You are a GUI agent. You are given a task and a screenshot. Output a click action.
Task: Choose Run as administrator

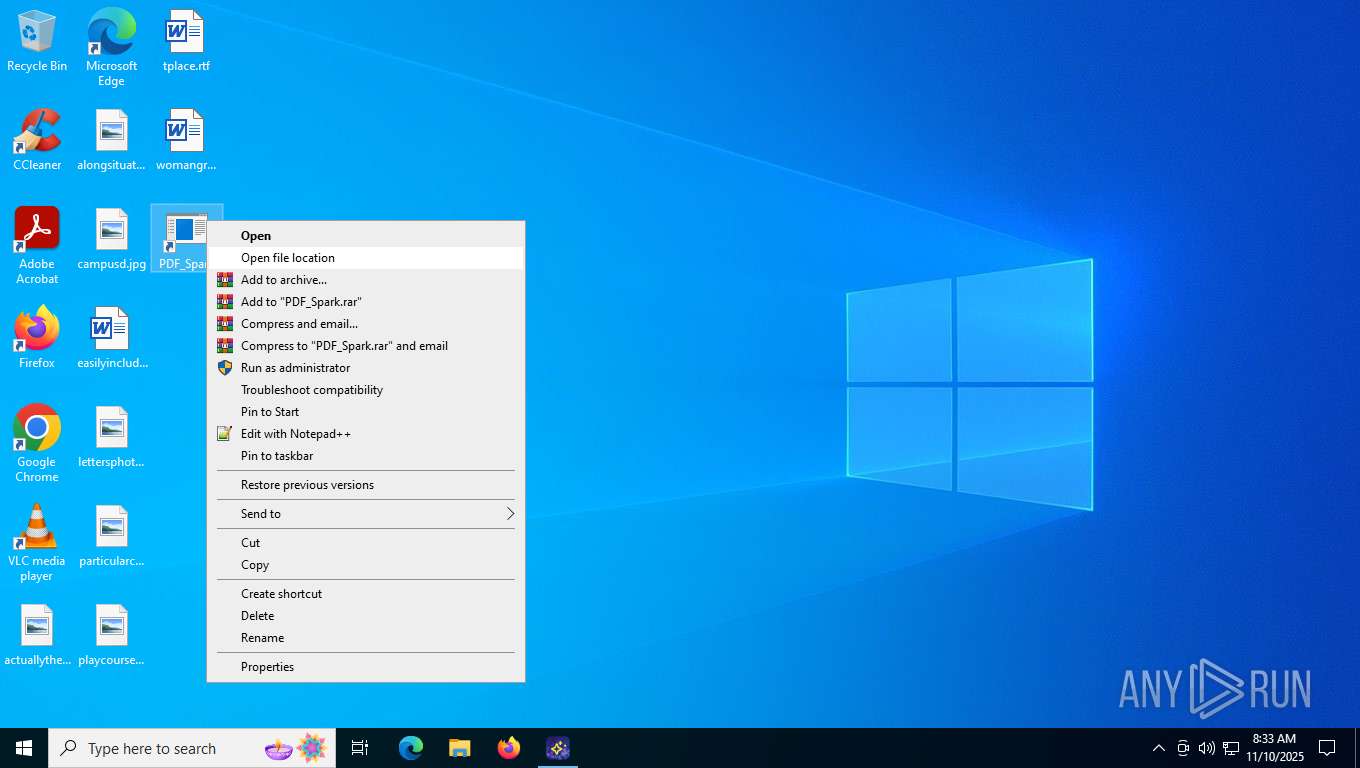[x=366, y=368]
